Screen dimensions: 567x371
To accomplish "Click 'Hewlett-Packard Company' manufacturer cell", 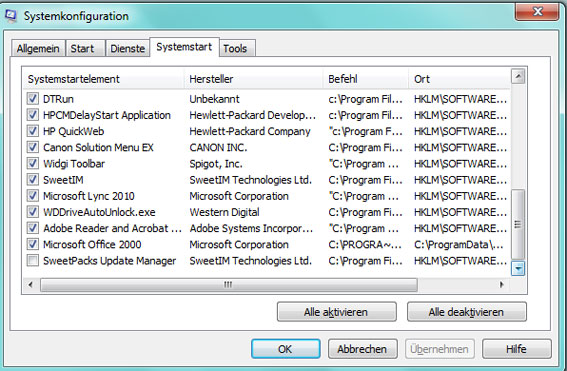I will tap(250, 131).
